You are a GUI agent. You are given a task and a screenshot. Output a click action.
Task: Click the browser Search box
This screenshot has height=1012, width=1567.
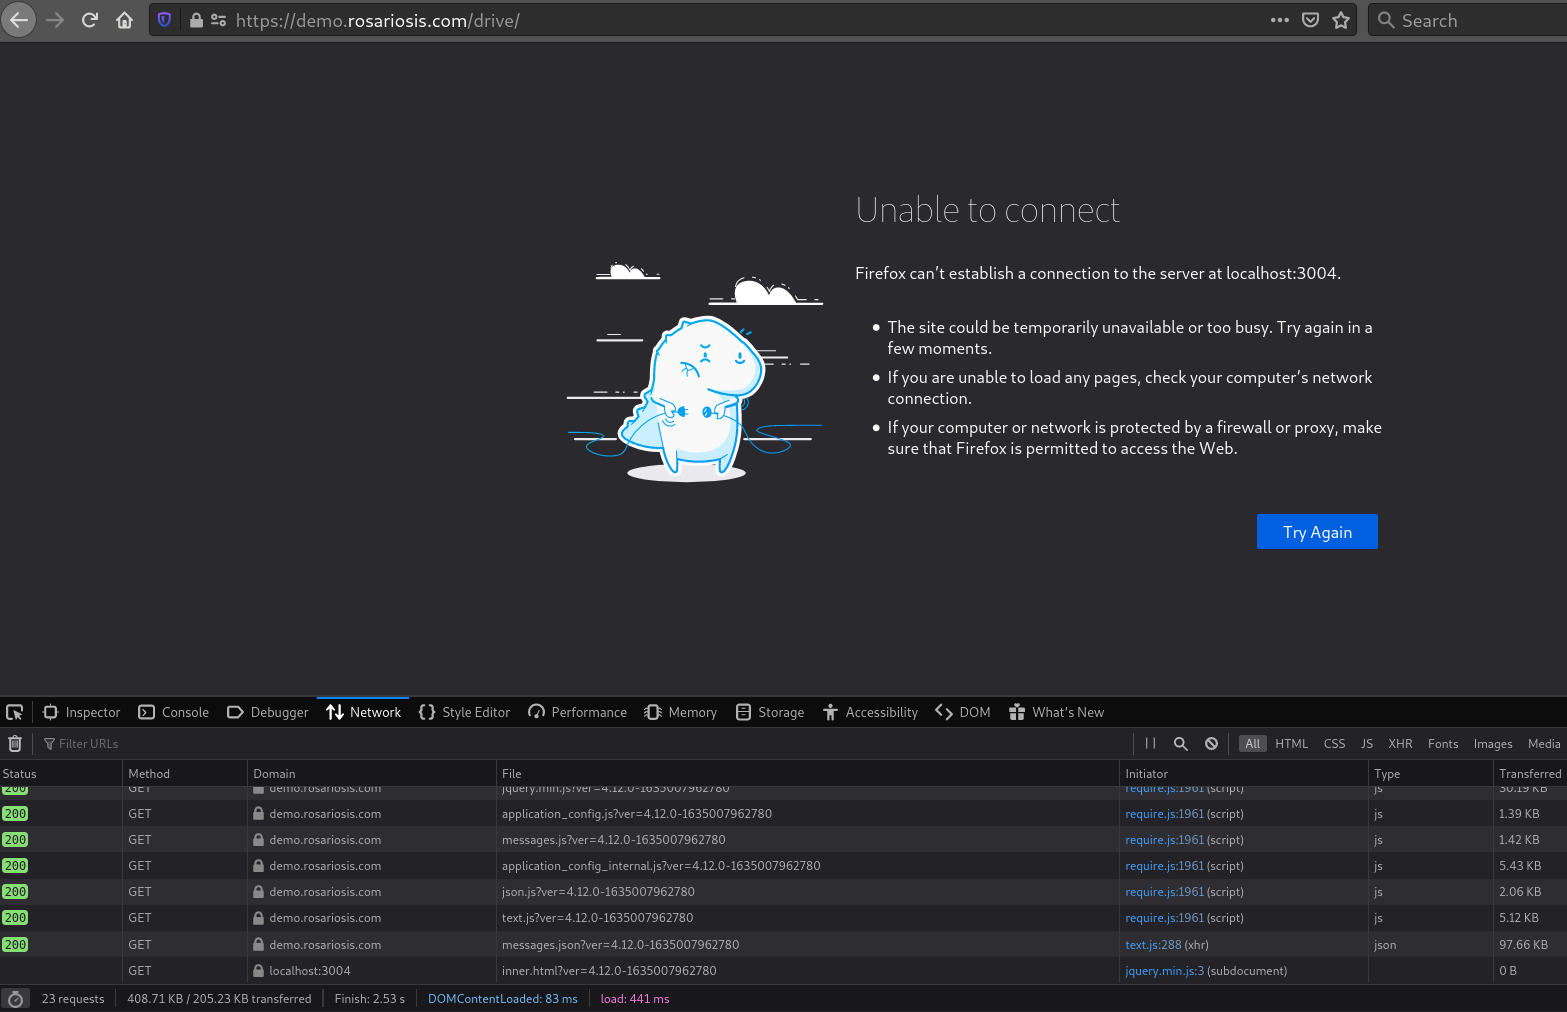click(1466, 20)
